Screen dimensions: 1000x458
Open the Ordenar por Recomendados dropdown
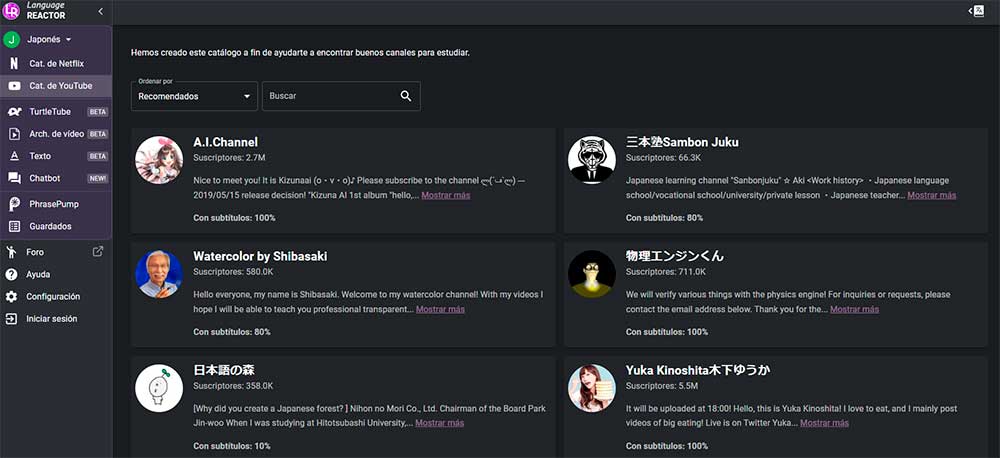pos(195,96)
